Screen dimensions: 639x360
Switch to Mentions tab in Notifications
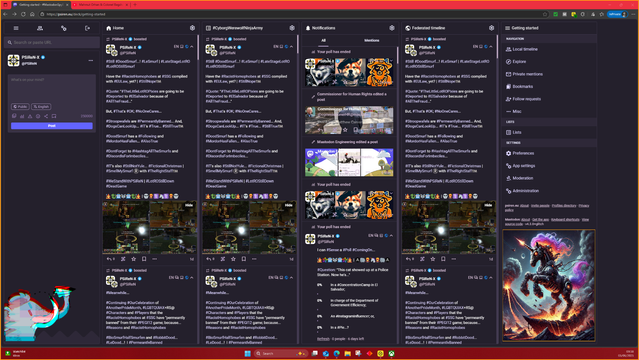point(371,40)
